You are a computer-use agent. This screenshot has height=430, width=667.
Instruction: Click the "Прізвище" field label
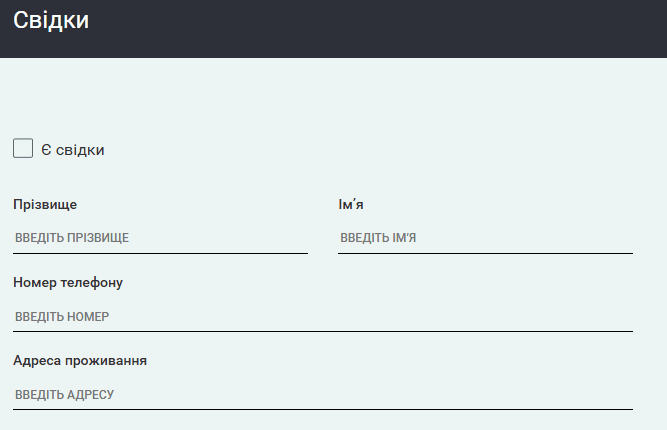click(x=45, y=204)
